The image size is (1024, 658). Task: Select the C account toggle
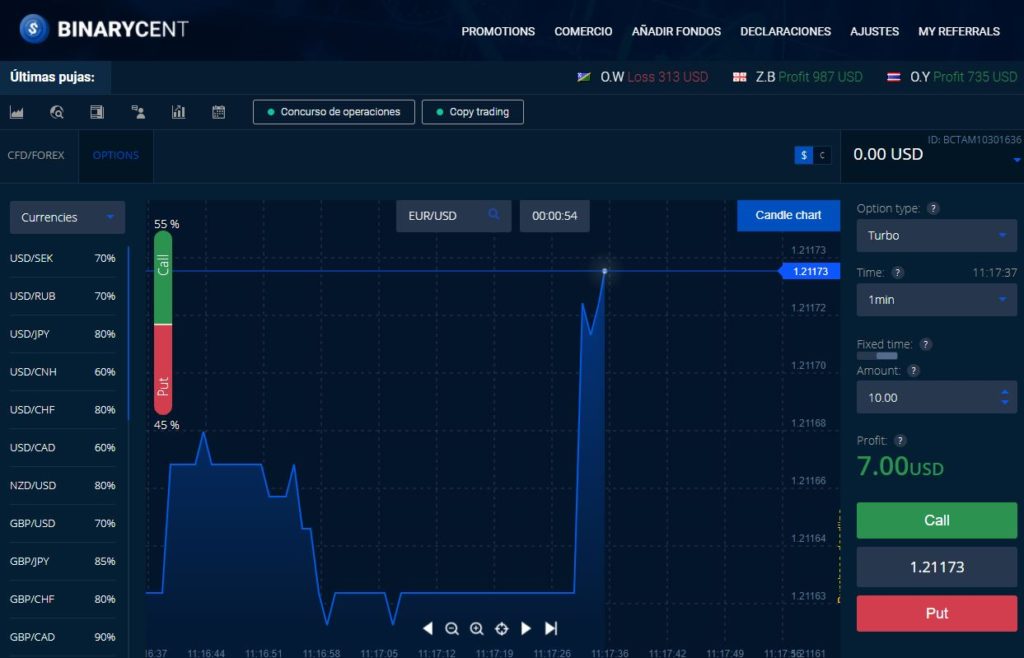[822, 155]
